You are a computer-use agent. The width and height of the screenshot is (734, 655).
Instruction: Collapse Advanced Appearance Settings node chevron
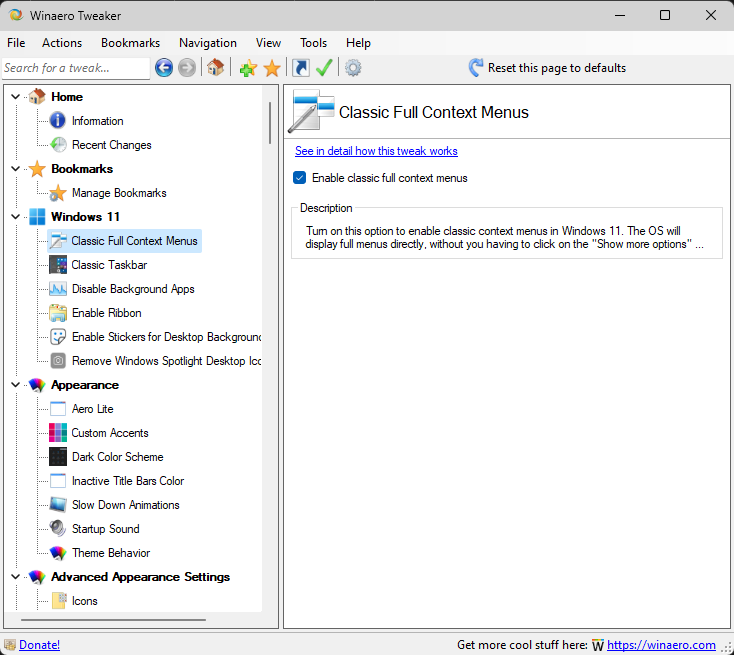pos(15,577)
